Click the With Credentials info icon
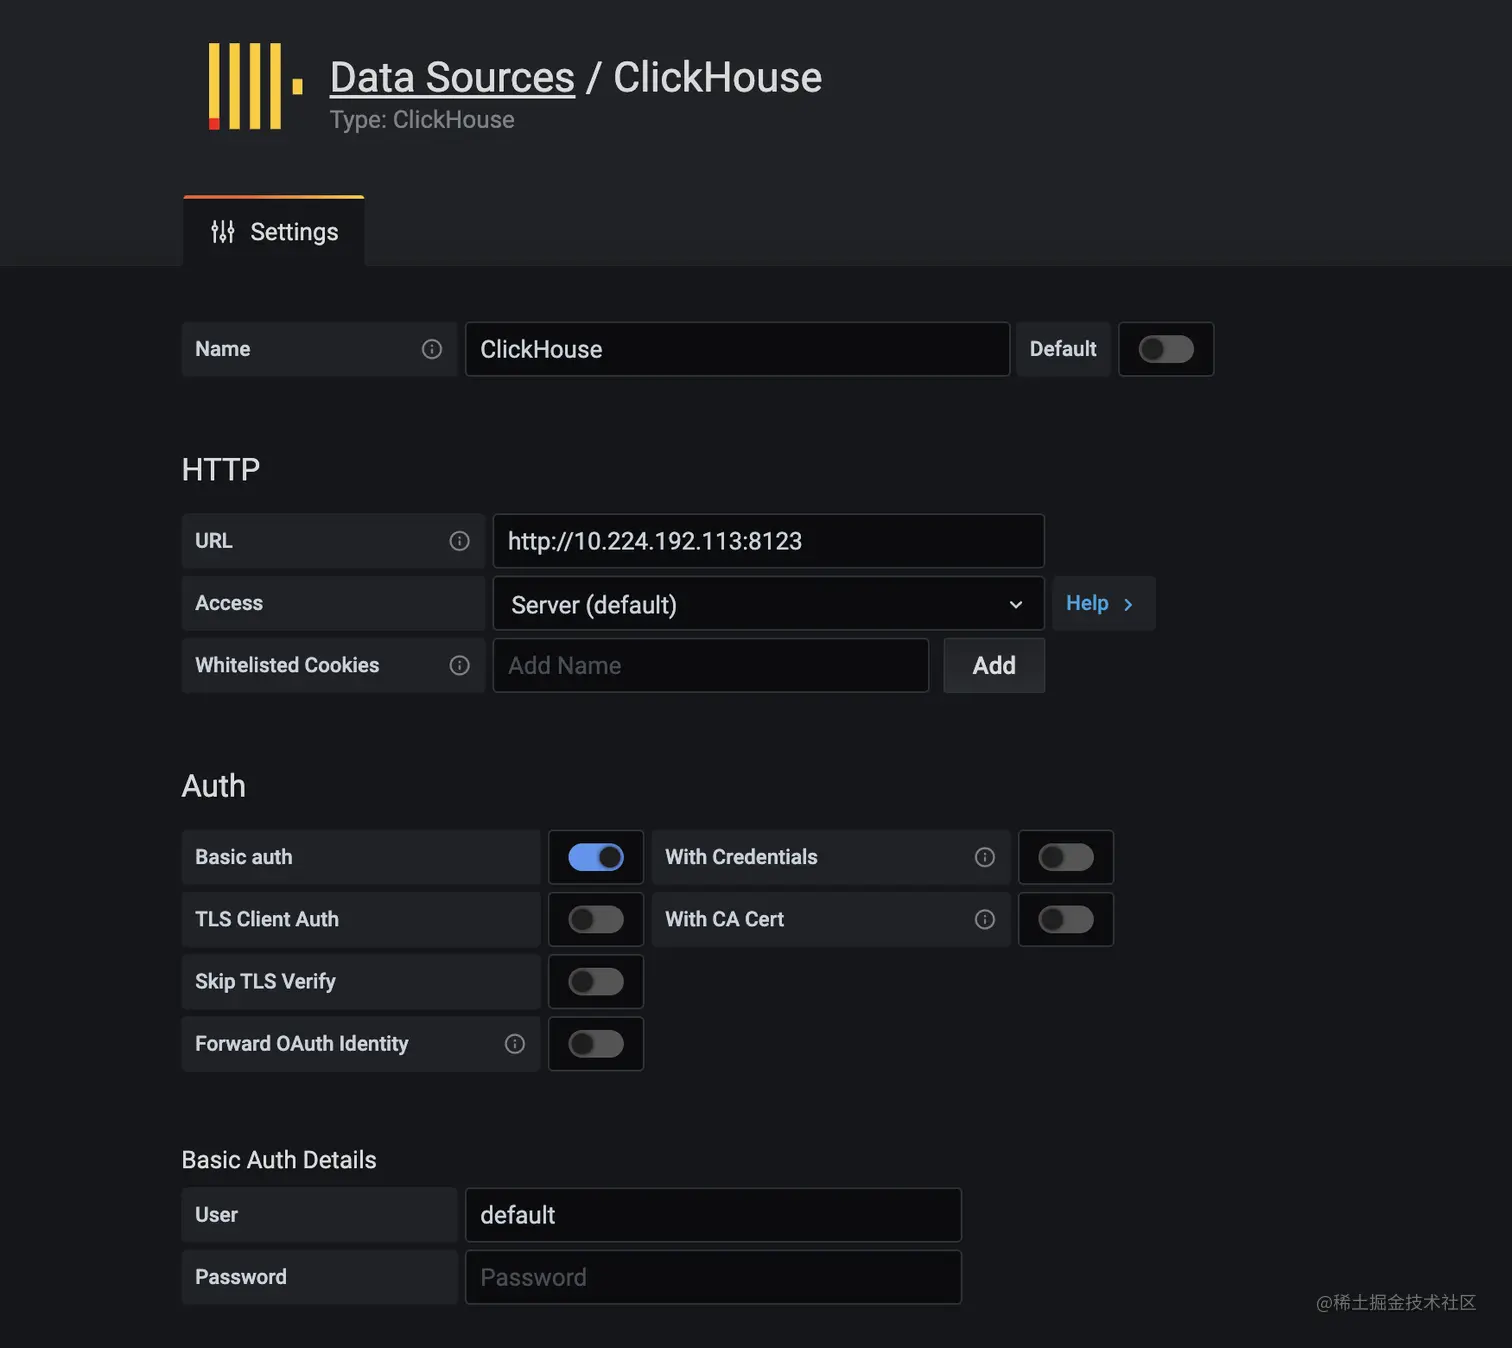Image resolution: width=1512 pixels, height=1348 pixels. pos(985,857)
